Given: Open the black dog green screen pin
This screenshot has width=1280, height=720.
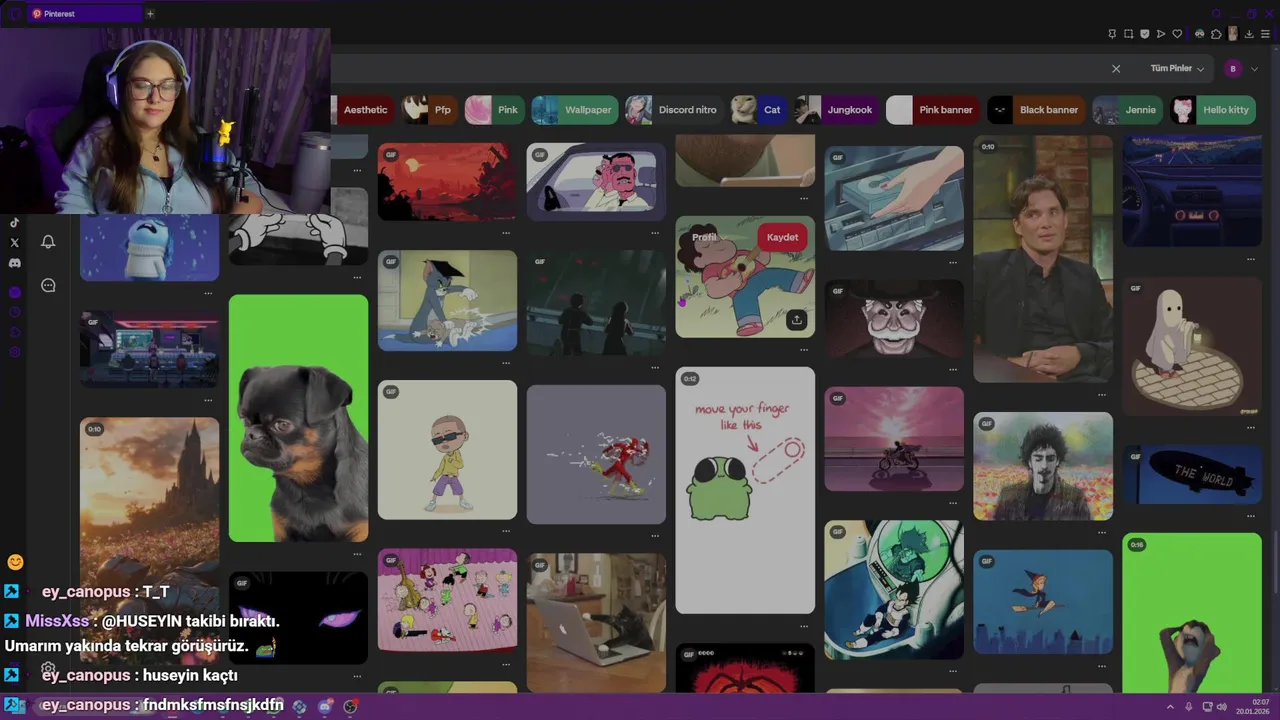Looking at the screenshot, I should pos(298,418).
